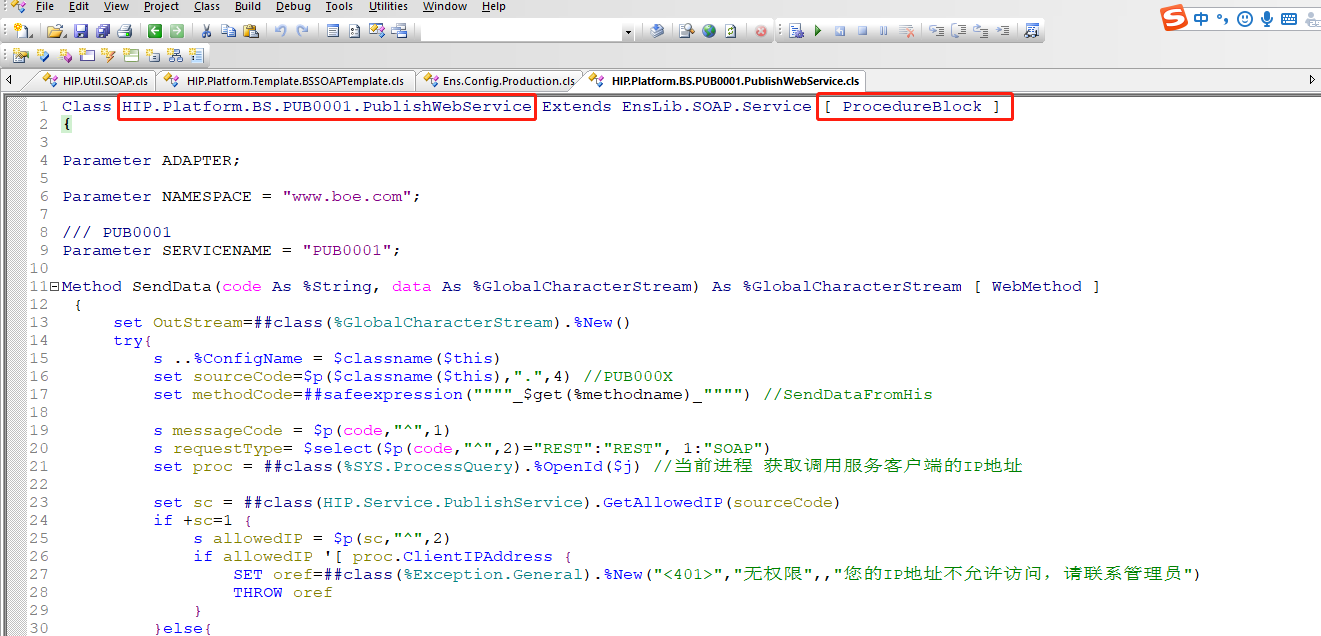1321x636 pixels.
Task: Click the Paste clipboard icon
Action: point(248,31)
